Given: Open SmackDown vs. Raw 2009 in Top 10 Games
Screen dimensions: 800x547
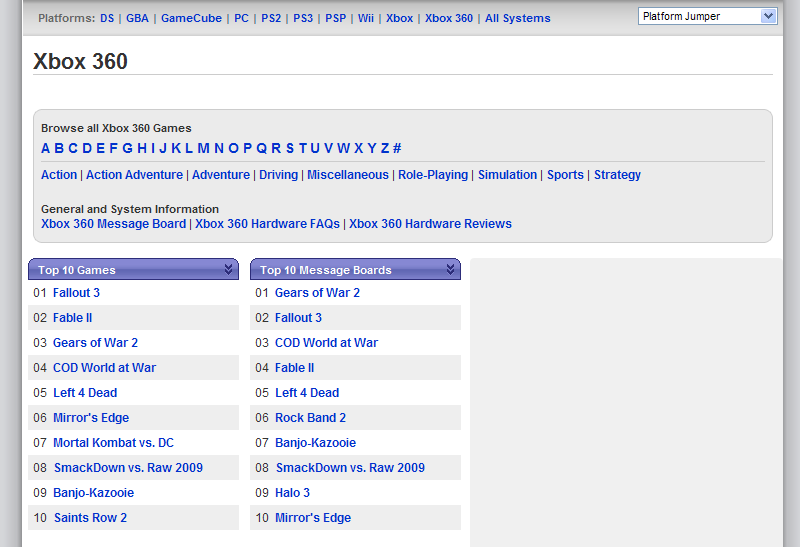Looking at the screenshot, I should pyautogui.click(x=129, y=468).
